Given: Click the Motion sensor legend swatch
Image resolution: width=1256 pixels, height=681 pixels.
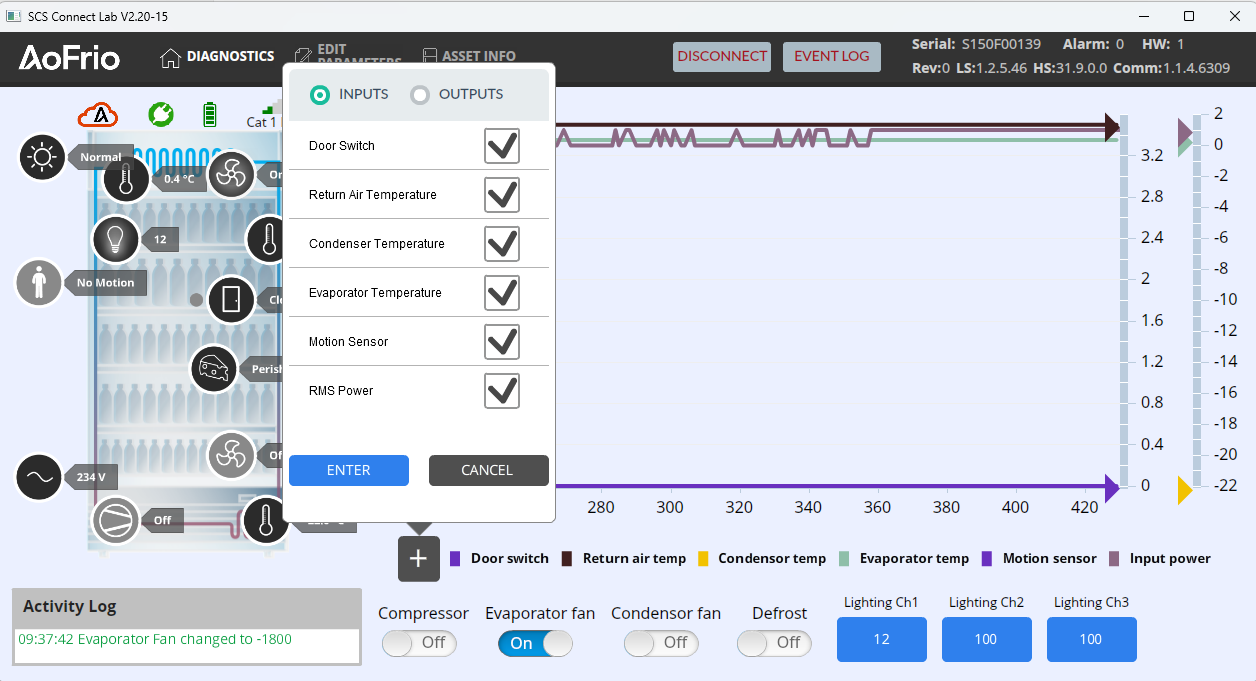Looking at the screenshot, I should [987, 559].
